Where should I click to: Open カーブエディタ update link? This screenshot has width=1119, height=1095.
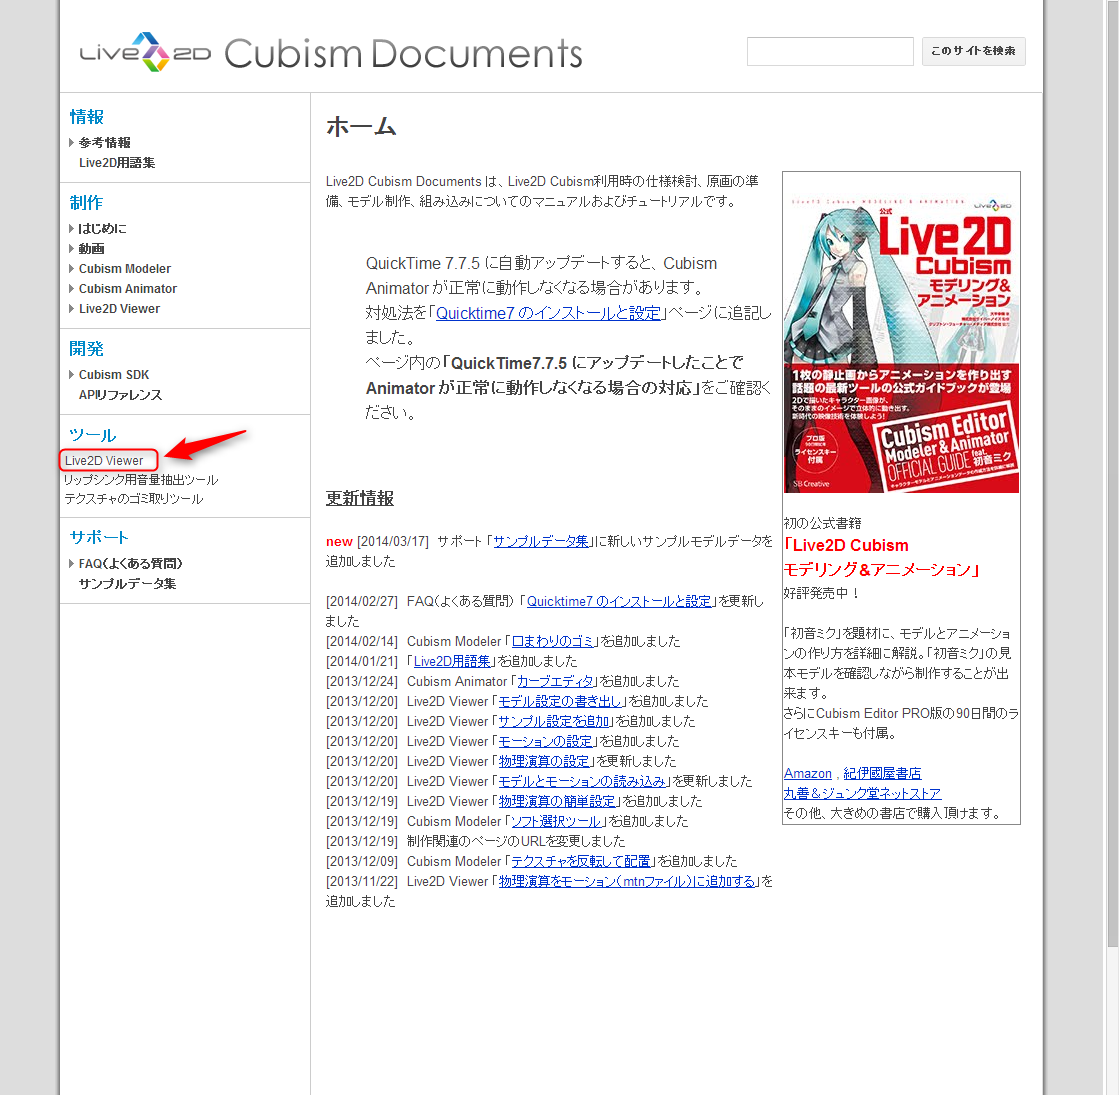coord(555,681)
